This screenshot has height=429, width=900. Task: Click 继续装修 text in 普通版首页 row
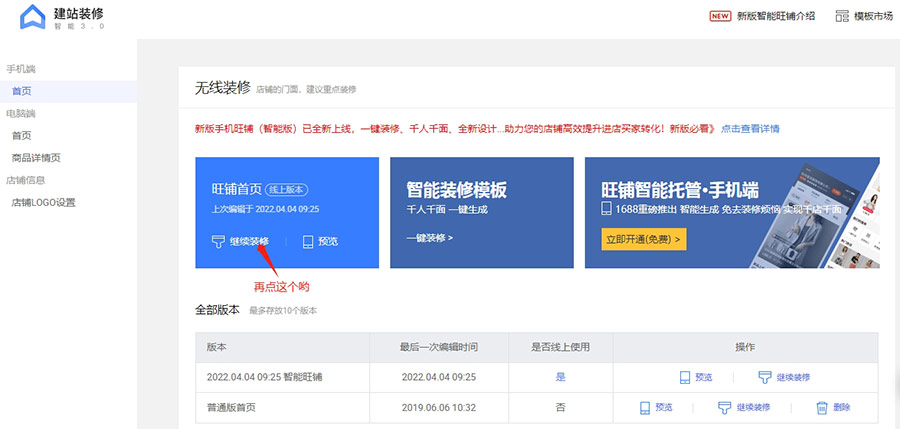pos(754,408)
